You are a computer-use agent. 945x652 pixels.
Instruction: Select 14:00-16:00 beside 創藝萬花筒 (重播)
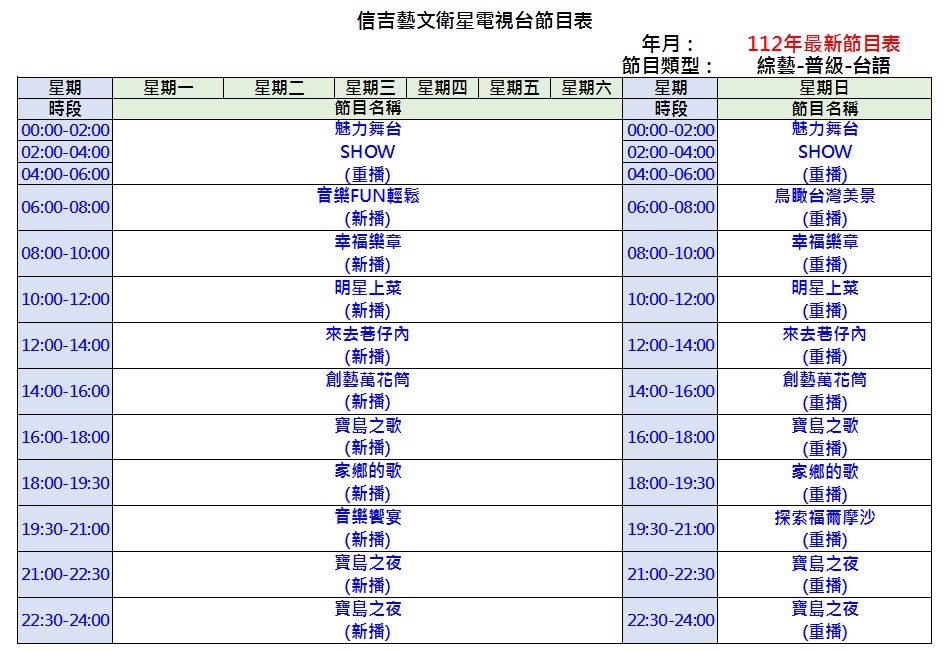pyautogui.click(x=671, y=391)
